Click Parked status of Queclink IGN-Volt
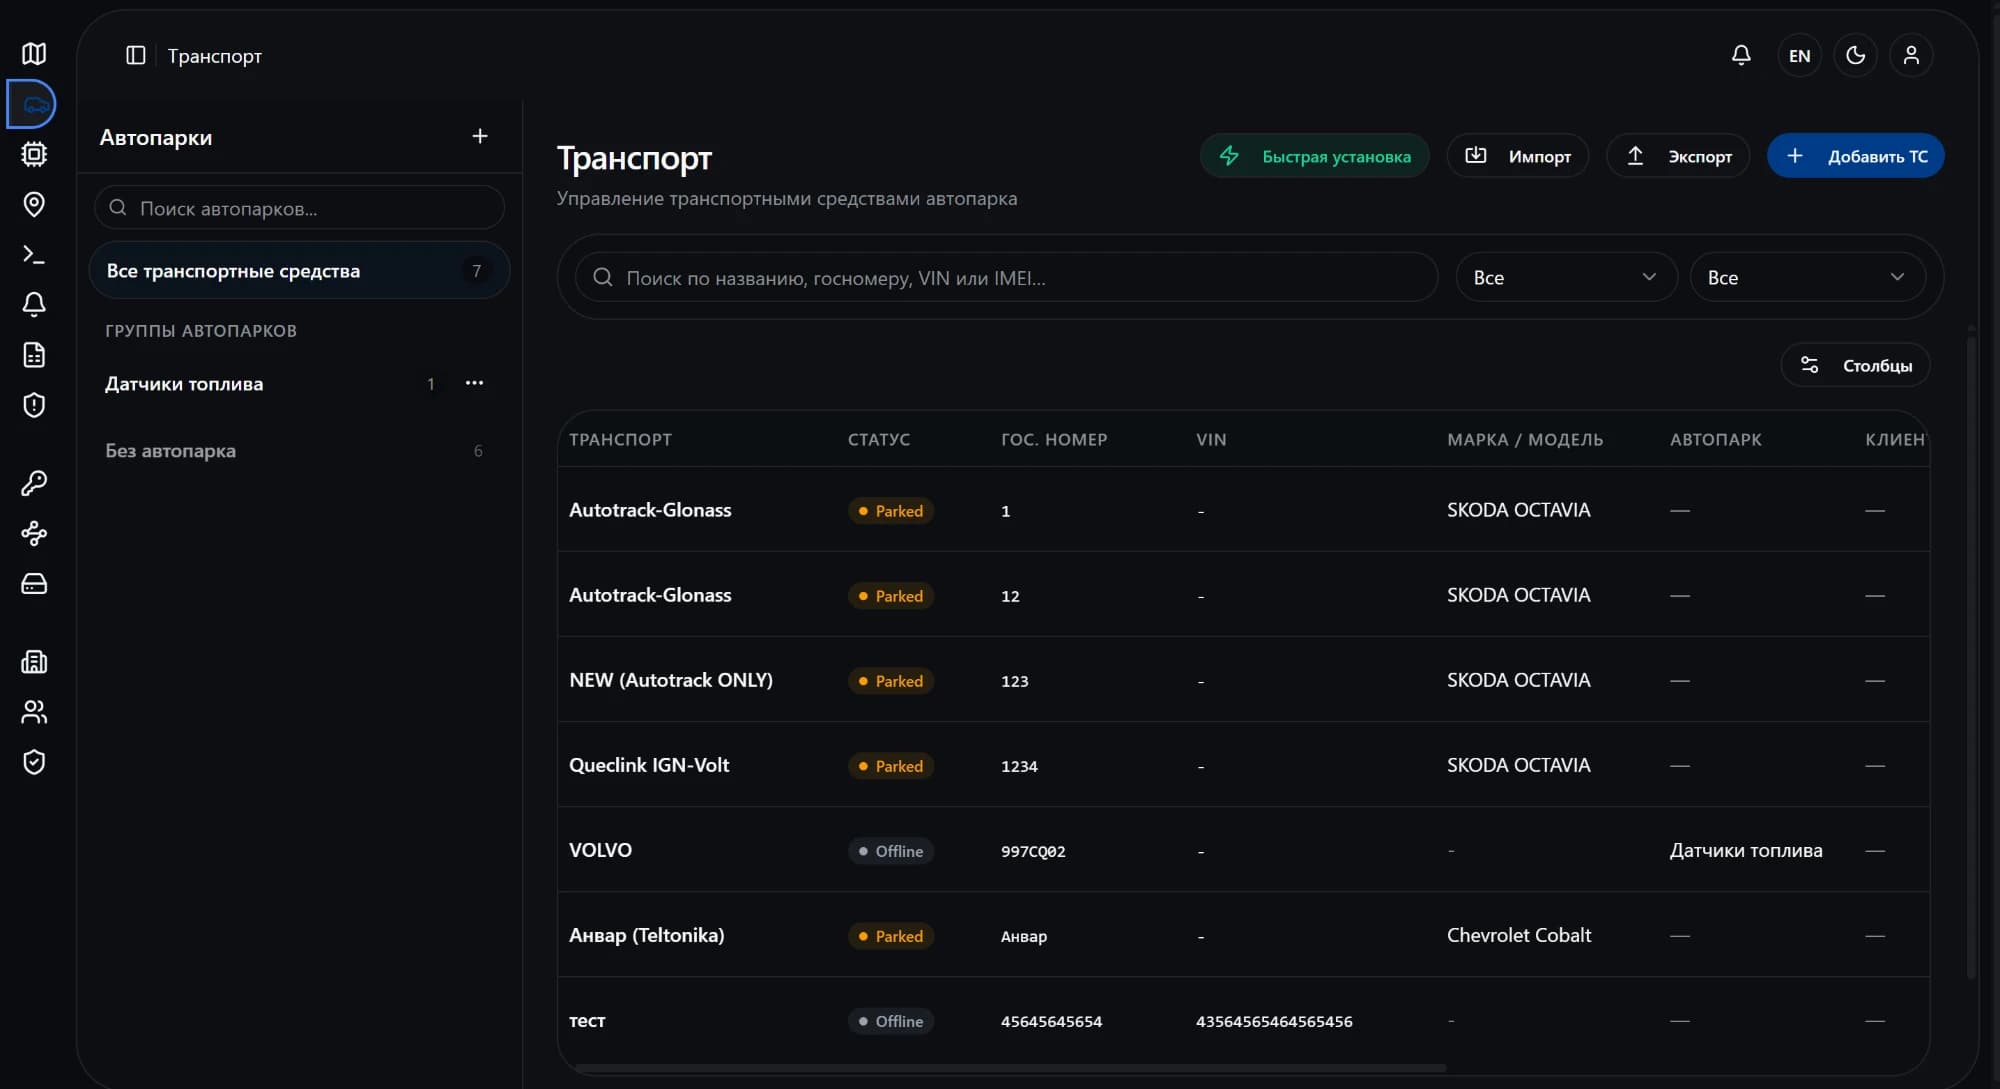 tap(890, 766)
